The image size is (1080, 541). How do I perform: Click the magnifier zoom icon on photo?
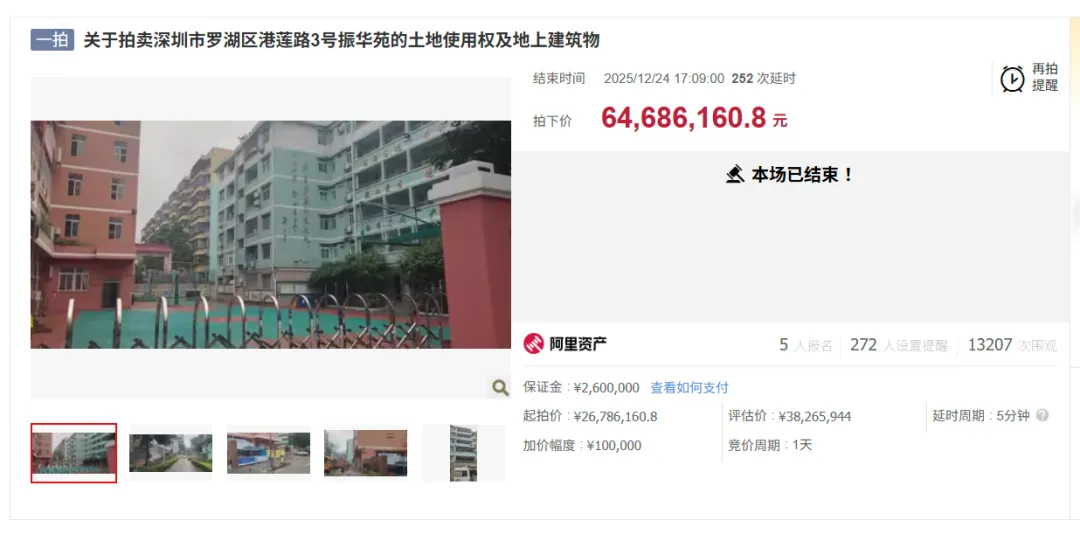point(500,388)
